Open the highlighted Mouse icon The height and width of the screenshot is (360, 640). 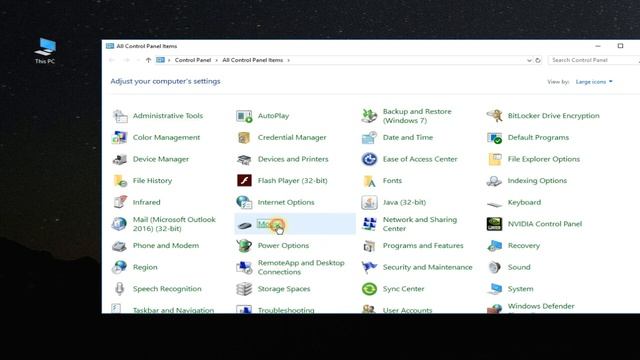[x=244, y=224]
